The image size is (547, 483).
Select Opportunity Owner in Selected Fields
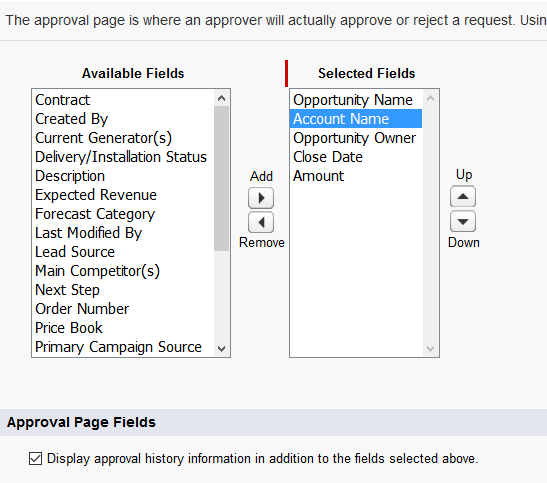click(x=356, y=138)
